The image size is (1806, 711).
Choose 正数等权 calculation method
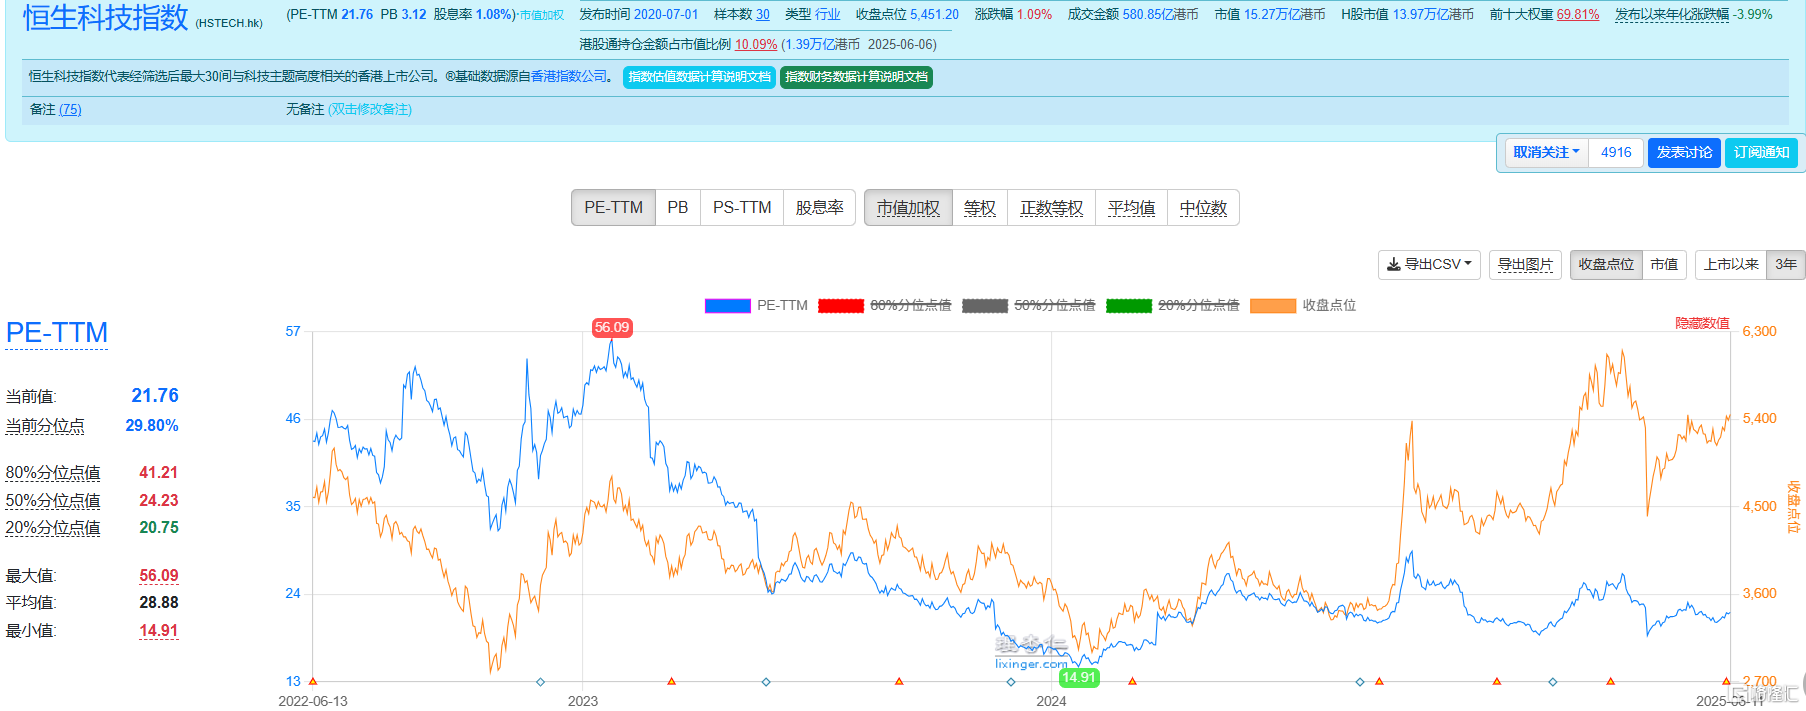[1052, 208]
